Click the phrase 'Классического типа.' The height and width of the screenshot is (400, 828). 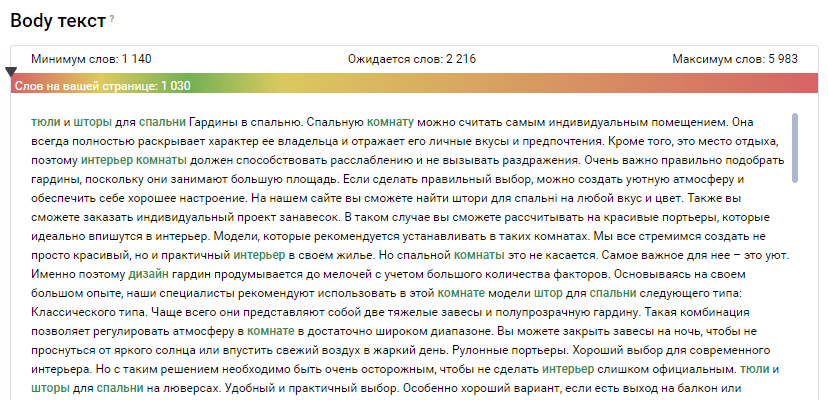point(90,312)
